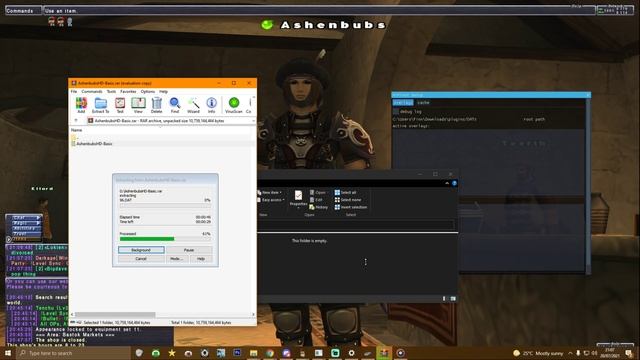Click the Pause button in extraction dialog
This screenshot has height=360, width=640.
pyautogui.click(x=189, y=250)
